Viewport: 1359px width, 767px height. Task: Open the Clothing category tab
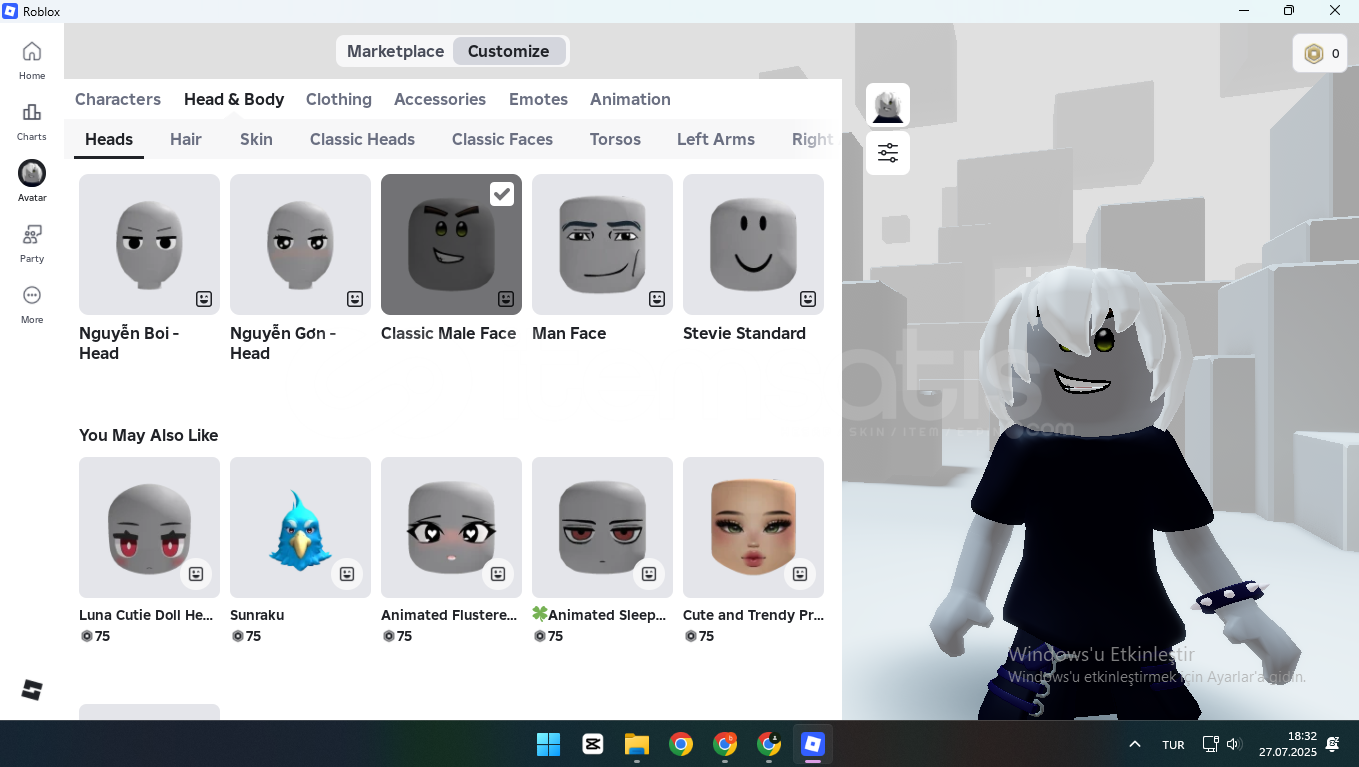tap(339, 99)
